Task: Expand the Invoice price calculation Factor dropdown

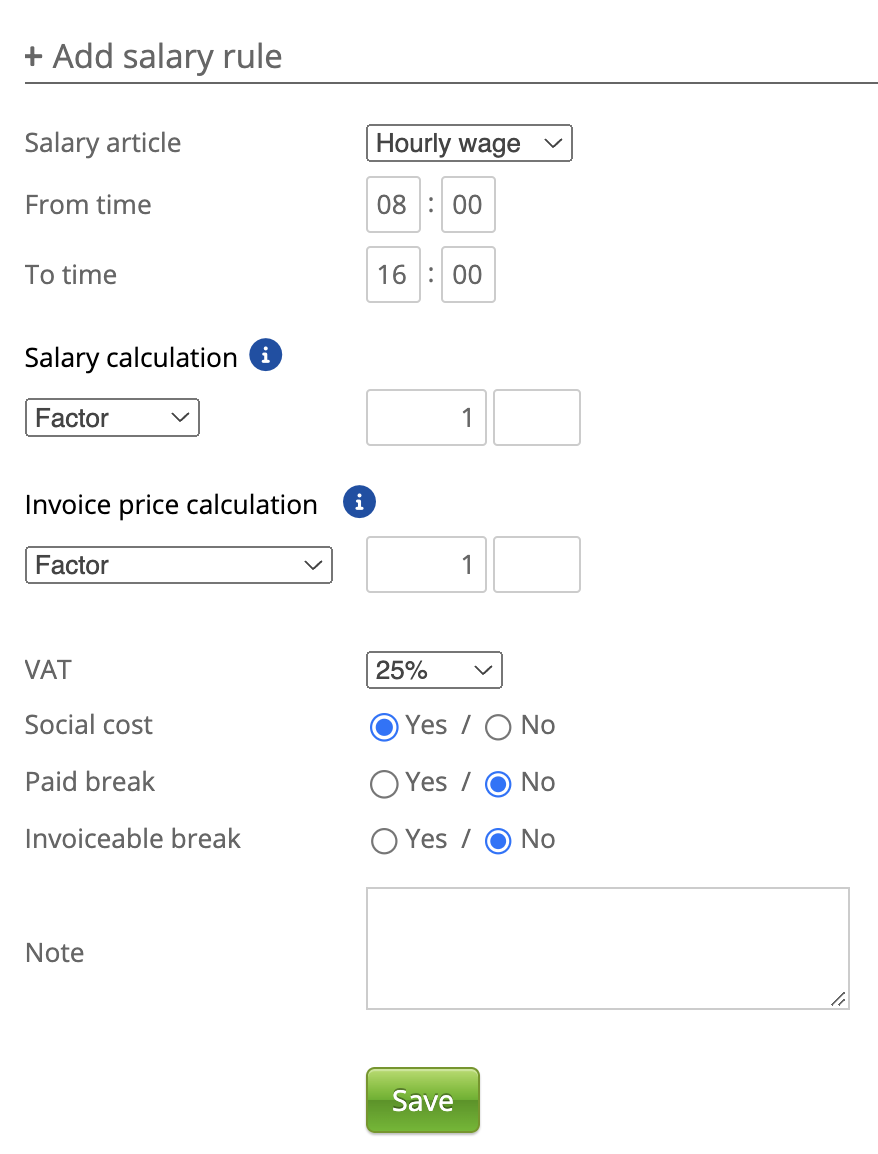Action: click(x=178, y=565)
